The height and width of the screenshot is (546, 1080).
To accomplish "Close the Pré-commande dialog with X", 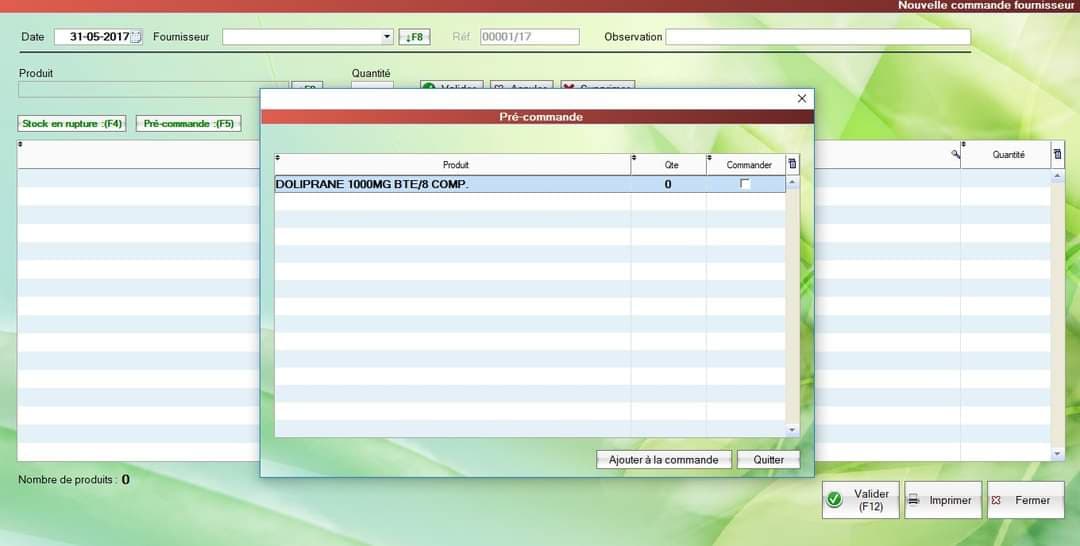I will [802, 98].
